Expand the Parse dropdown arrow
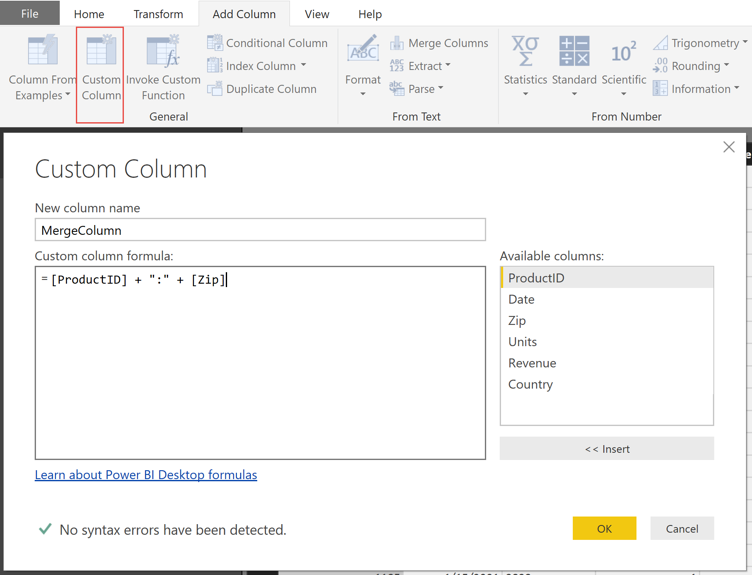The width and height of the screenshot is (752, 575). (441, 88)
